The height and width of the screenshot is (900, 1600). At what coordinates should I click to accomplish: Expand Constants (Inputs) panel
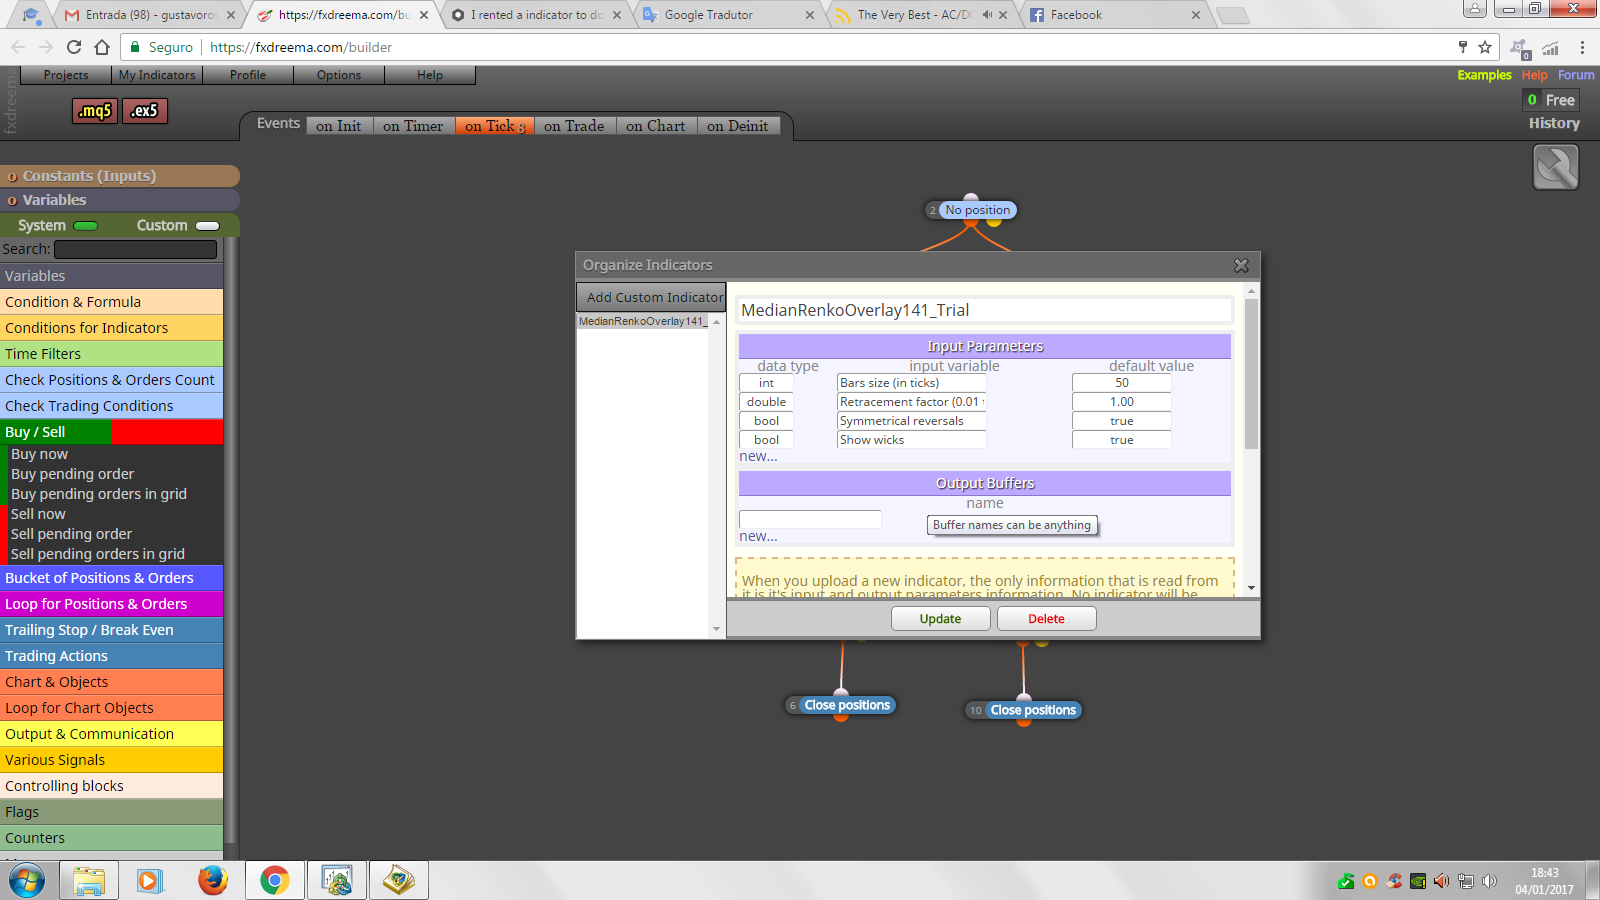[x=120, y=176]
